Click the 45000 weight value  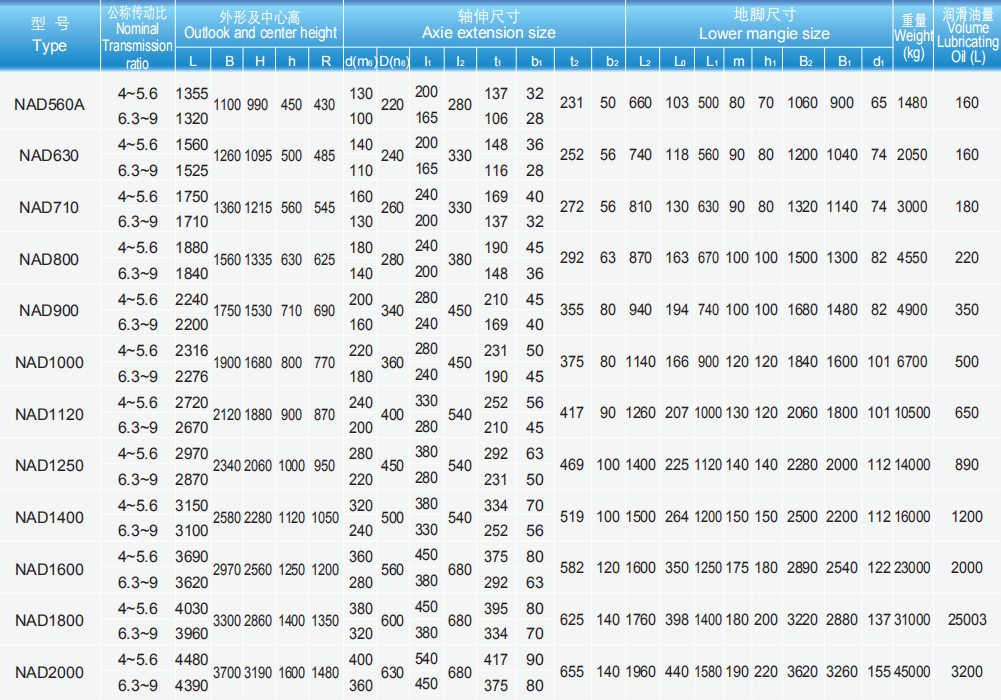[911, 672]
